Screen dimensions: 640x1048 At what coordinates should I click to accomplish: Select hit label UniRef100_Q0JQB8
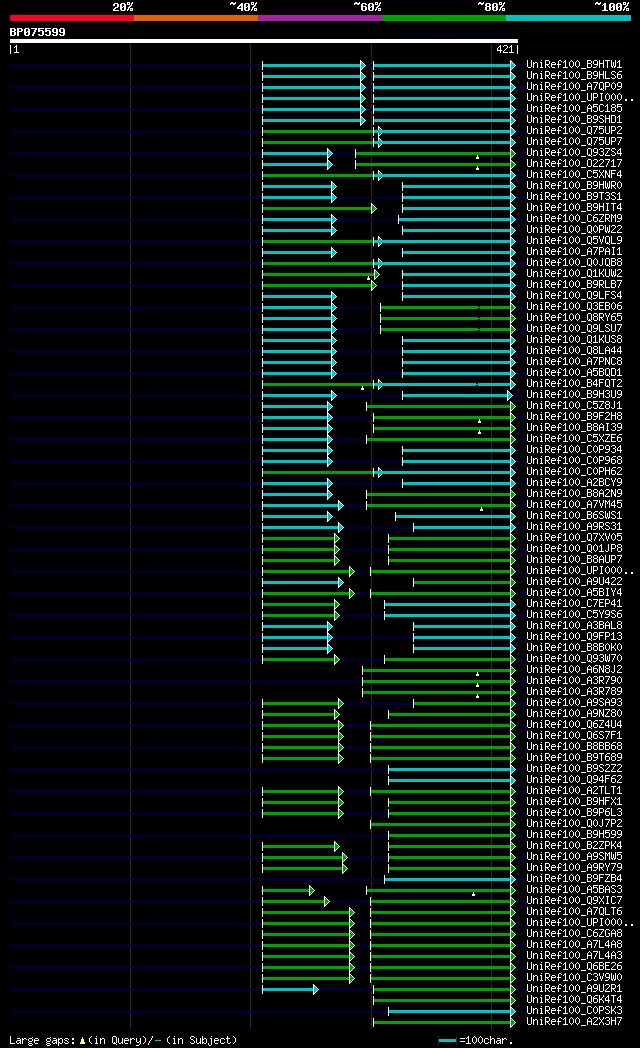574,262
